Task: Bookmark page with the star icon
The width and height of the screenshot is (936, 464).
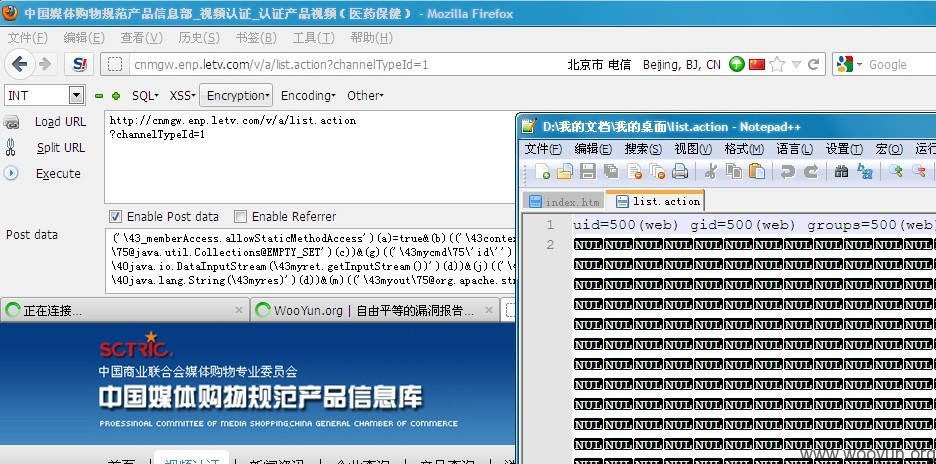Action: click(x=777, y=64)
